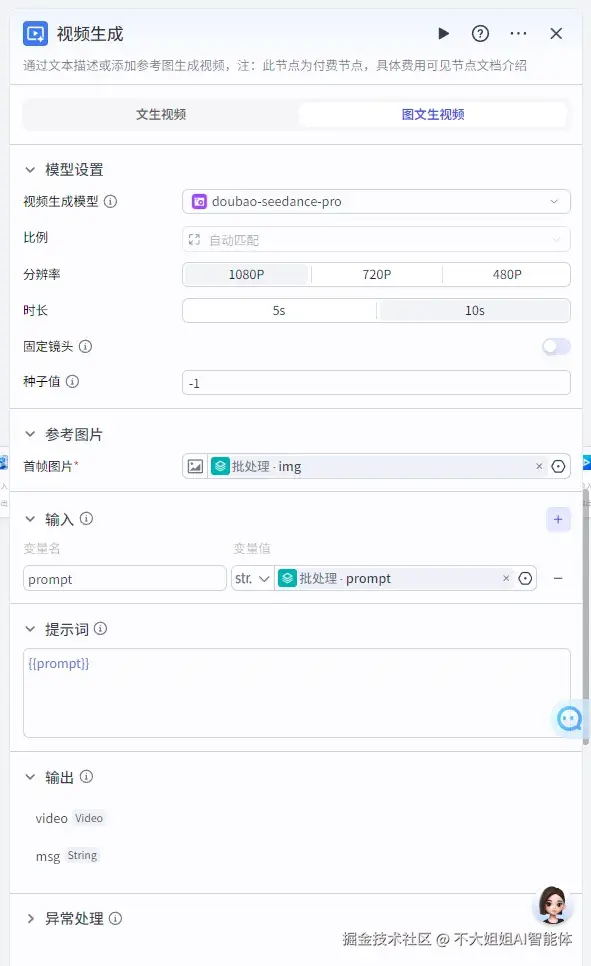Click the Video type tag
Image resolution: width=591 pixels, height=966 pixels.
coord(89,818)
